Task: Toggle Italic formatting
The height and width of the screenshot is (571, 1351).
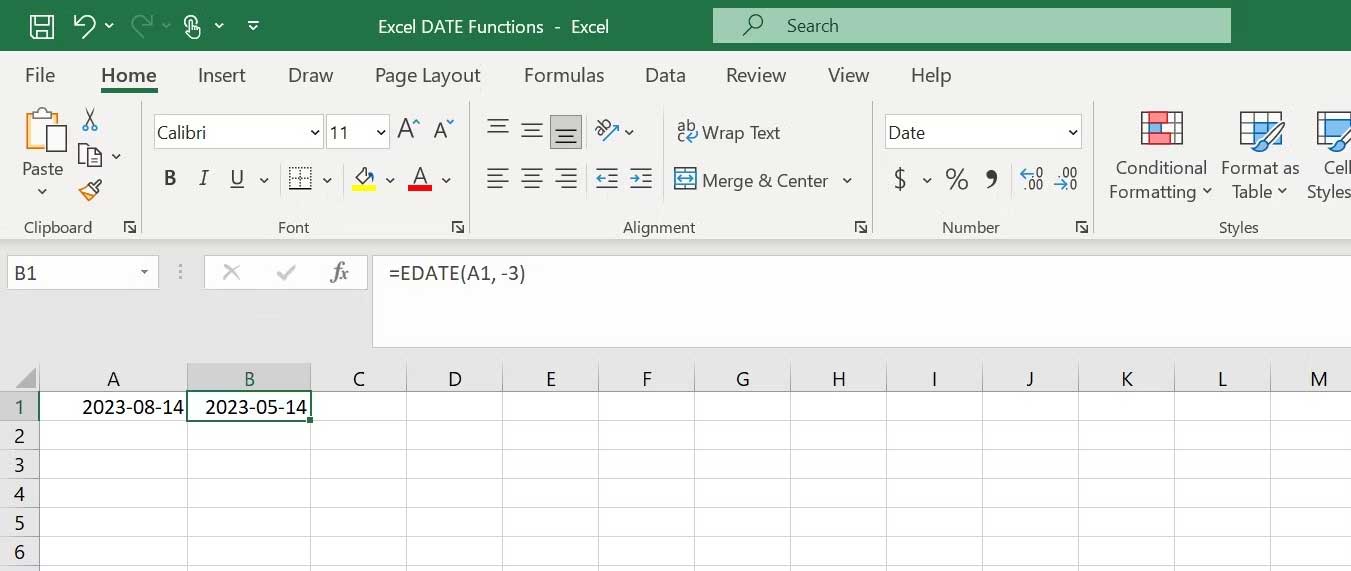Action: (x=203, y=179)
